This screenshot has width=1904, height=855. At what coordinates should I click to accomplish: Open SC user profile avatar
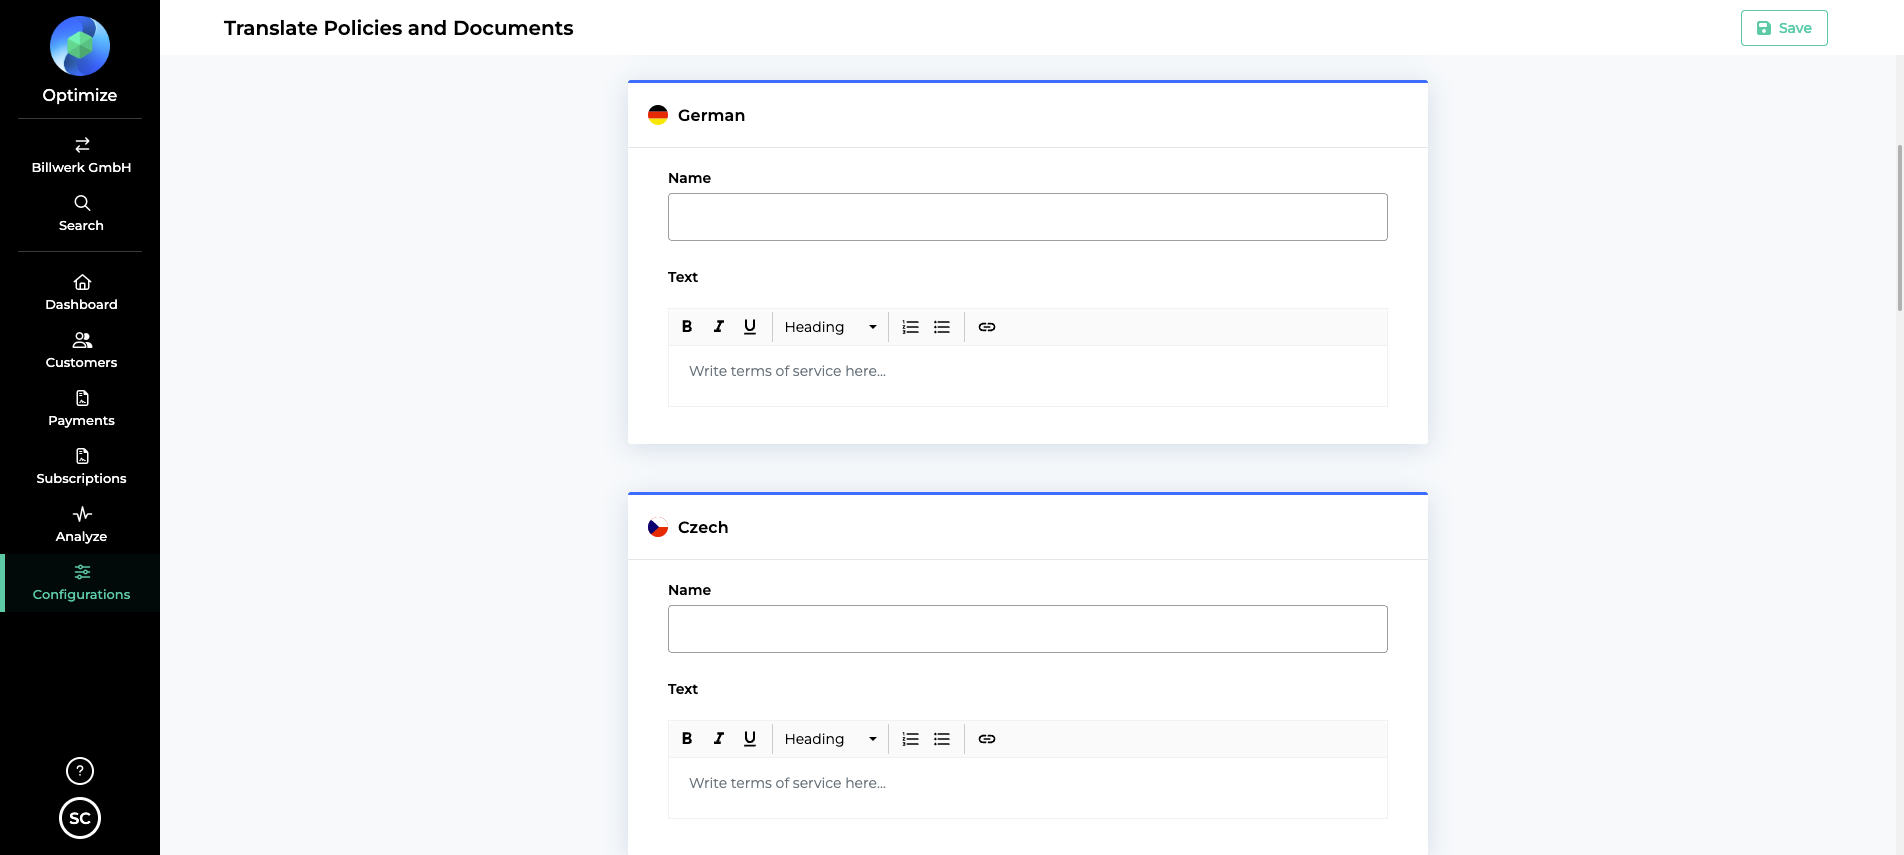[x=80, y=818]
